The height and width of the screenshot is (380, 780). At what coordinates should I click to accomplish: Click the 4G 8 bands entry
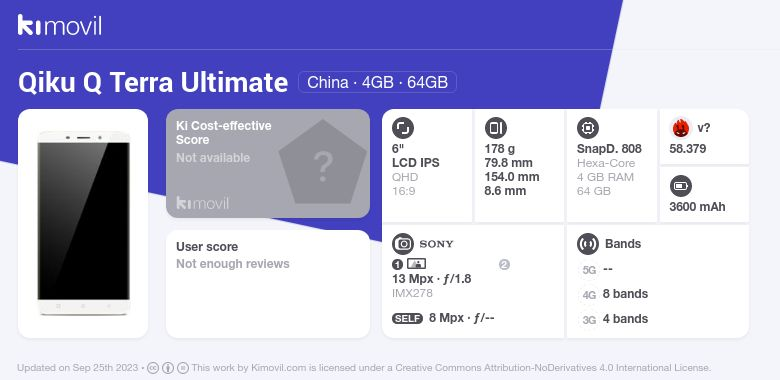point(614,294)
